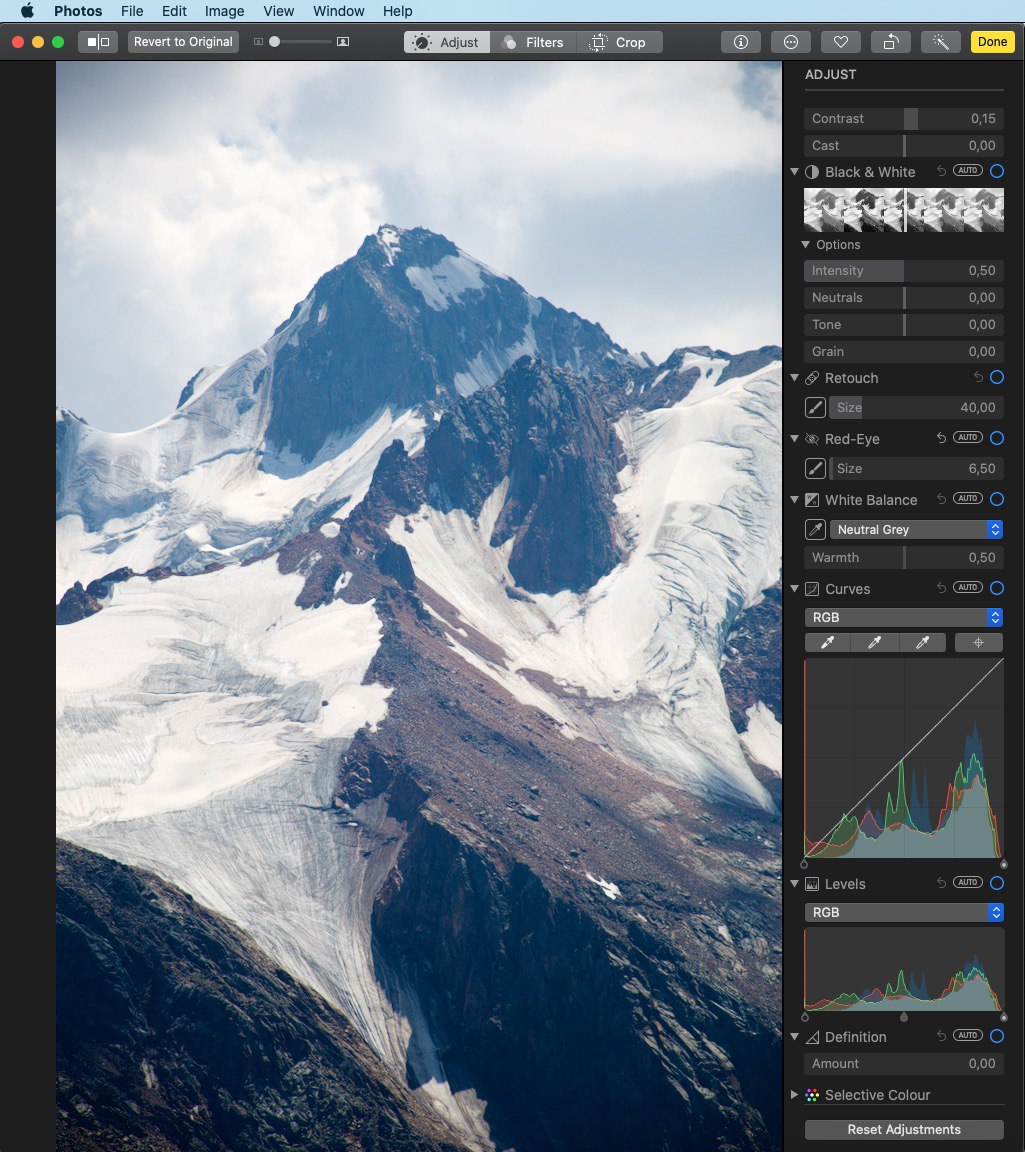
Task: Click AUTO for Curves
Action: click(968, 587)
